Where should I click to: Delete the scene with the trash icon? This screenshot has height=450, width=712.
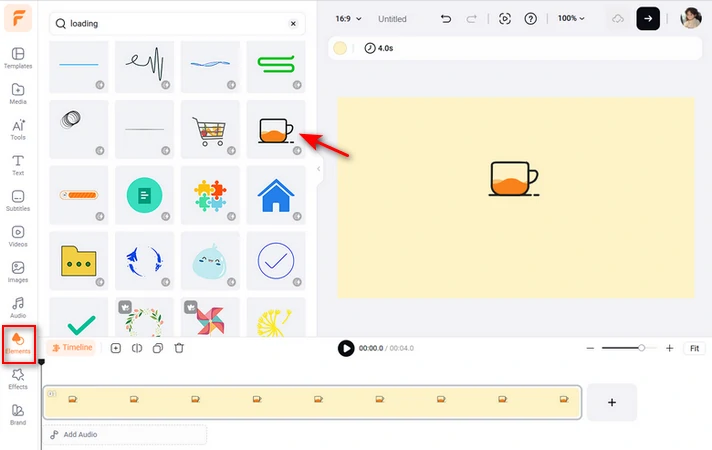179,348
